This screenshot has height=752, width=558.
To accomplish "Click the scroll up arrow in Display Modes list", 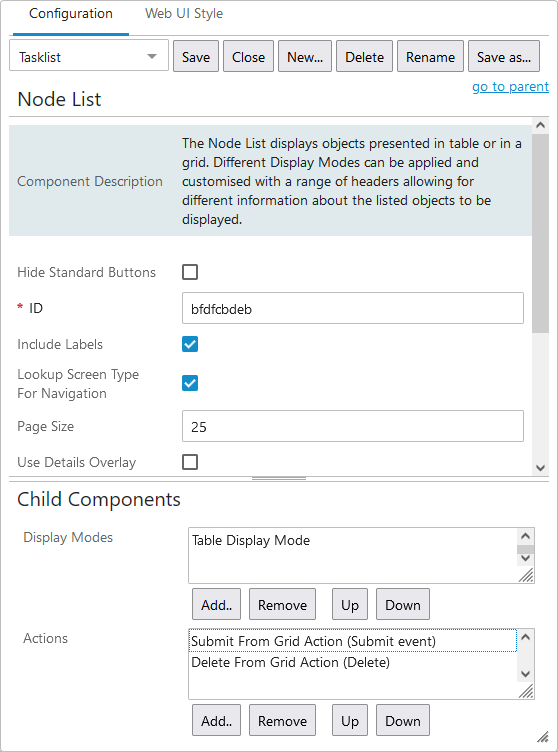I will (x=525, y=536).
